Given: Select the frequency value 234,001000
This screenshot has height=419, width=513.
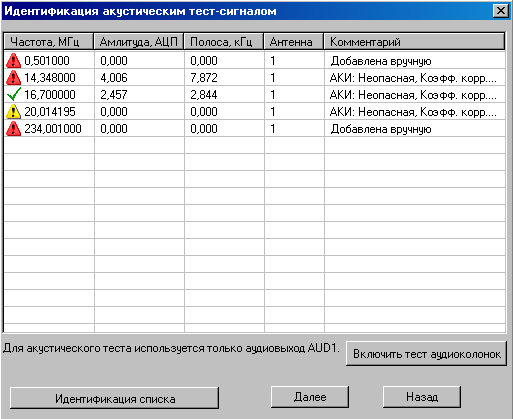Looking at the screenshot, I should click(53, 129).
